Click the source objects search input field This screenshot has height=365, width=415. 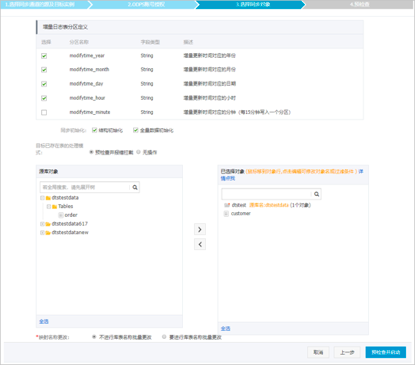pyautogui.click(x=85, y=187)
